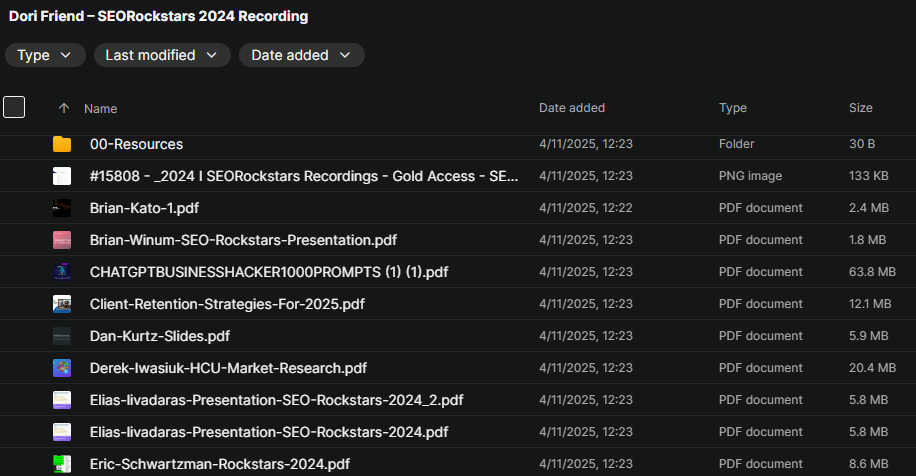Viewport: 916px width, 476px height.
Task: Click the page title Dori Friend SEORockstars 2024 Recording
Action: [x=158, y=16]
